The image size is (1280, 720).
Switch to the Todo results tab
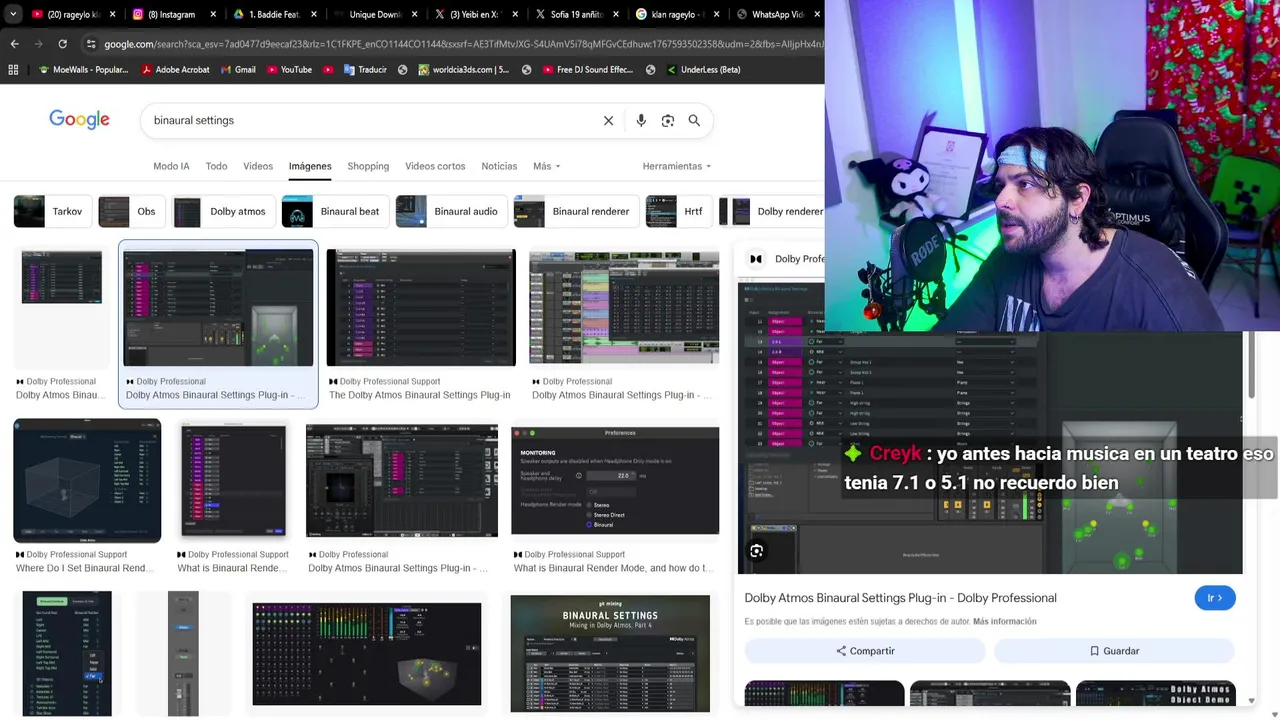[x=216, y=166]
